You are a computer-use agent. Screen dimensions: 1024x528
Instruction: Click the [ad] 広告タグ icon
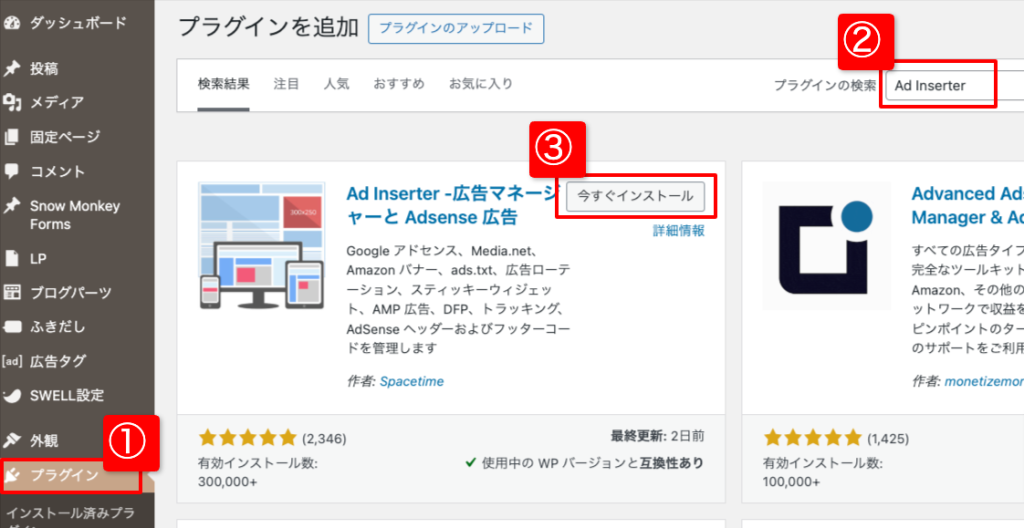12,361
